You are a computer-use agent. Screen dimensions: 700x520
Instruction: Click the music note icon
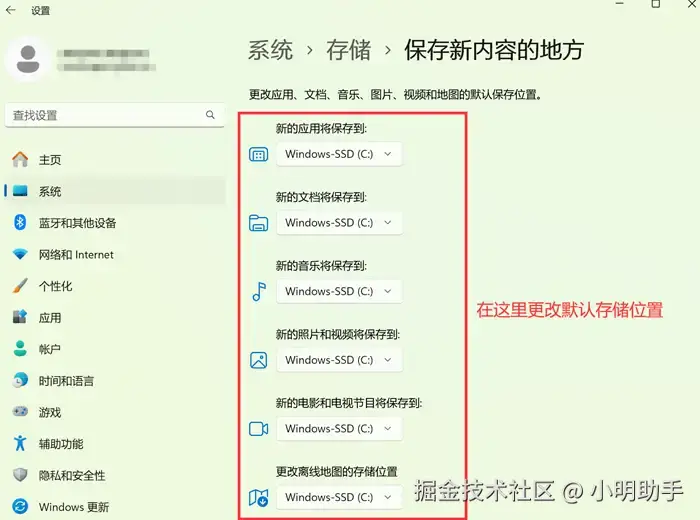click(x=259, y=291)
